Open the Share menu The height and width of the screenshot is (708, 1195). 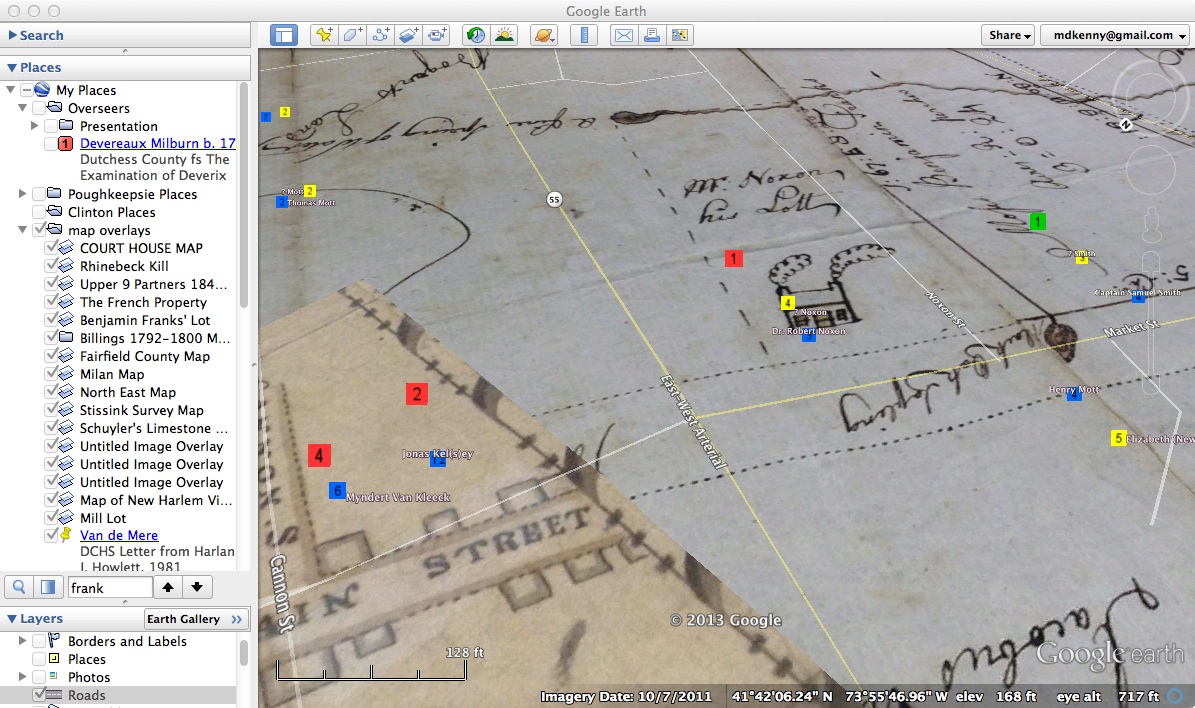[x=1008, y=35]
